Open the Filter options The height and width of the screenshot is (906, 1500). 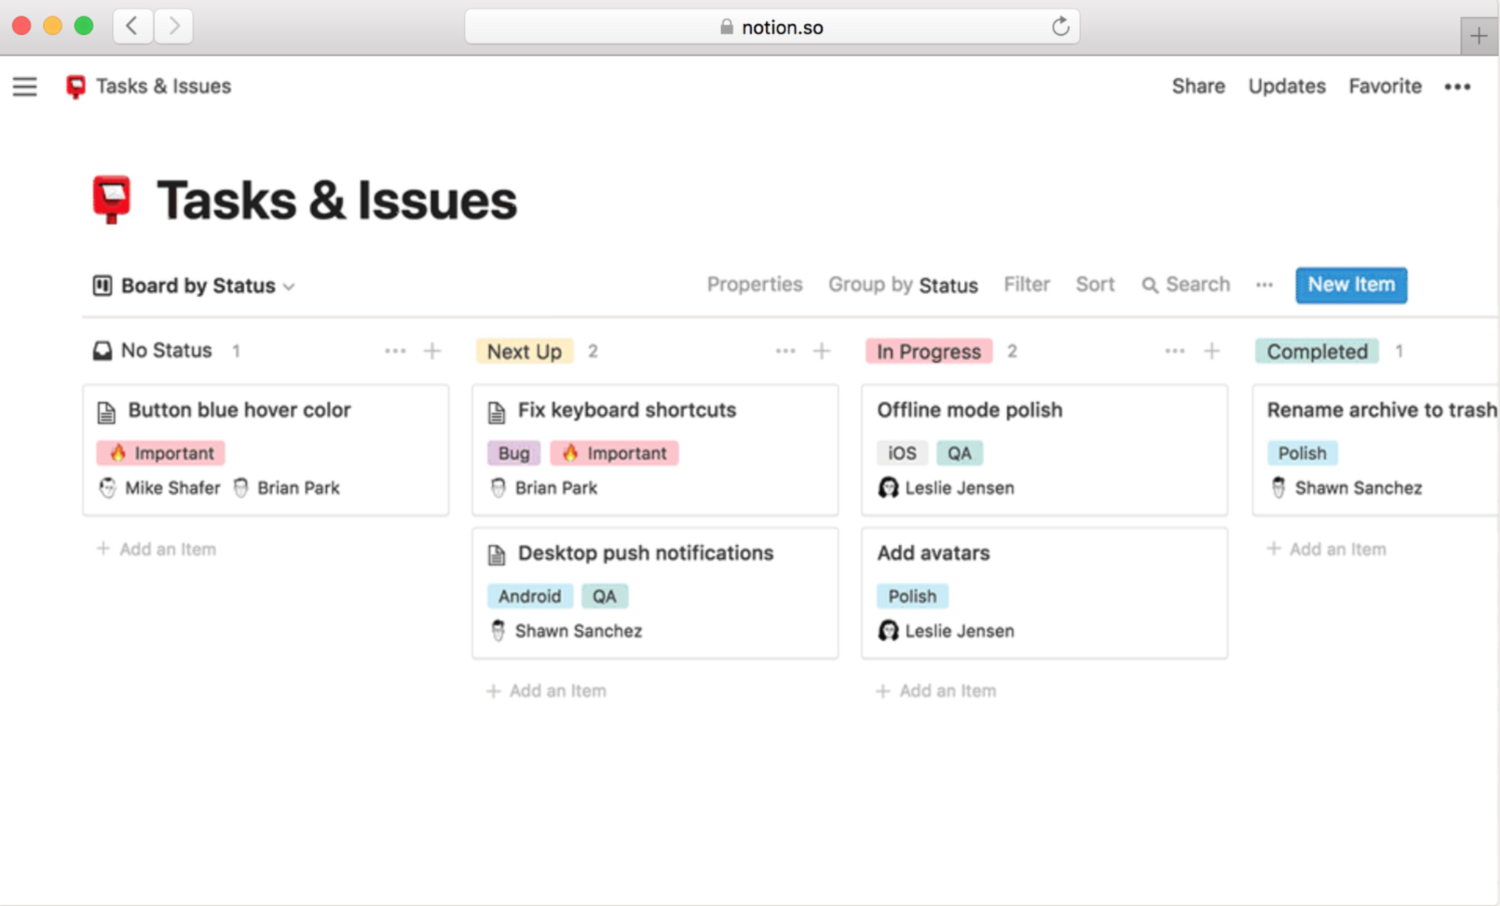1026,285
